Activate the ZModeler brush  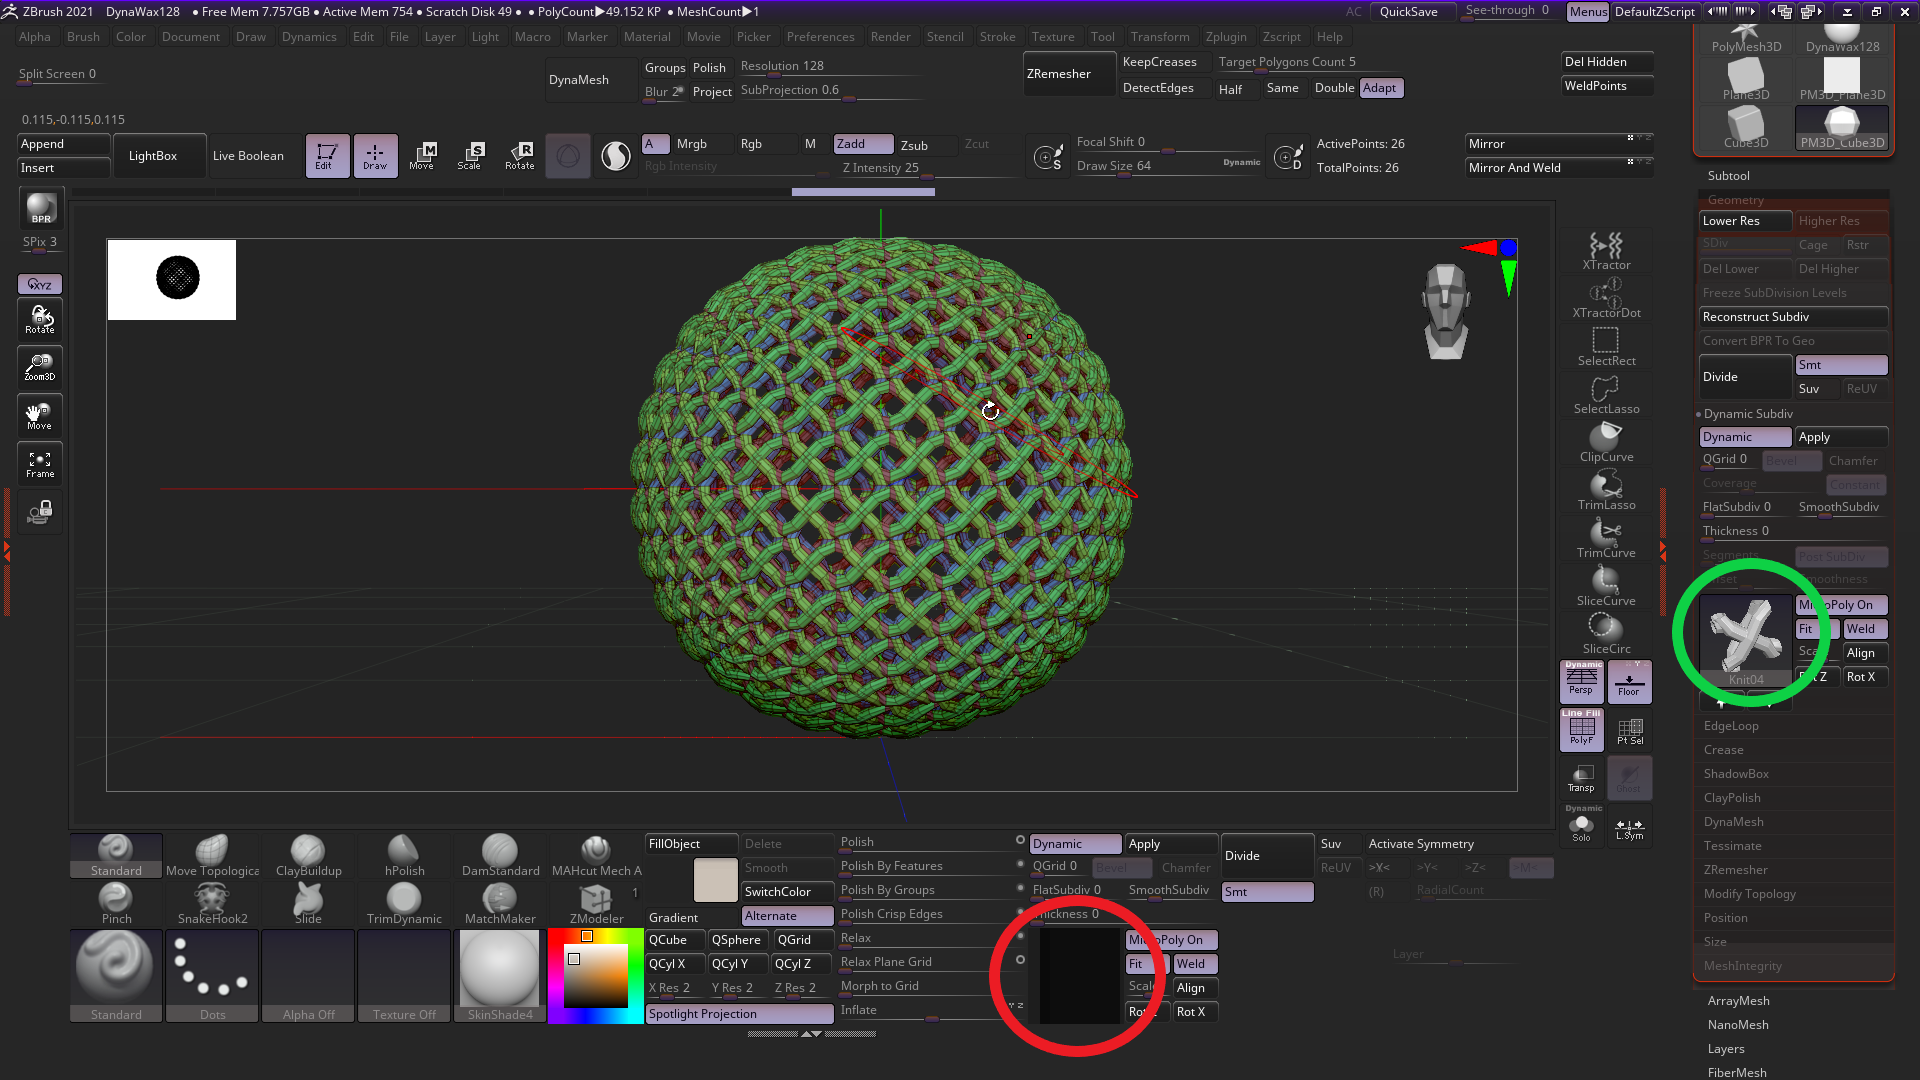[x=596, y=904]
